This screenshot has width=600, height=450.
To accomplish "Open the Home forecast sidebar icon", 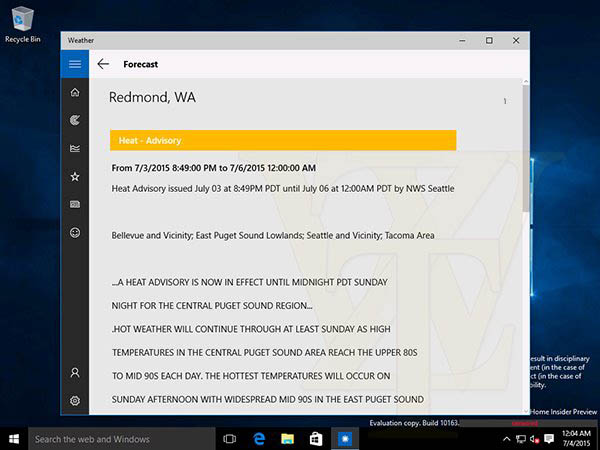I will coord(75,92).
